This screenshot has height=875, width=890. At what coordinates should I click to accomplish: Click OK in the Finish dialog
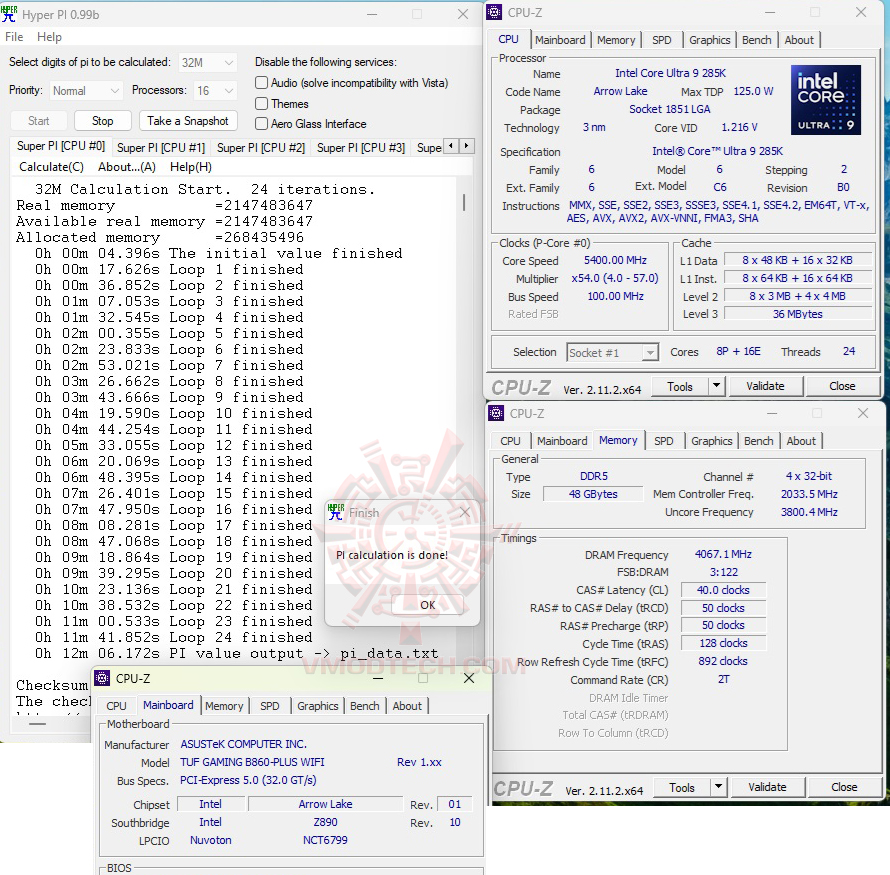427,605
